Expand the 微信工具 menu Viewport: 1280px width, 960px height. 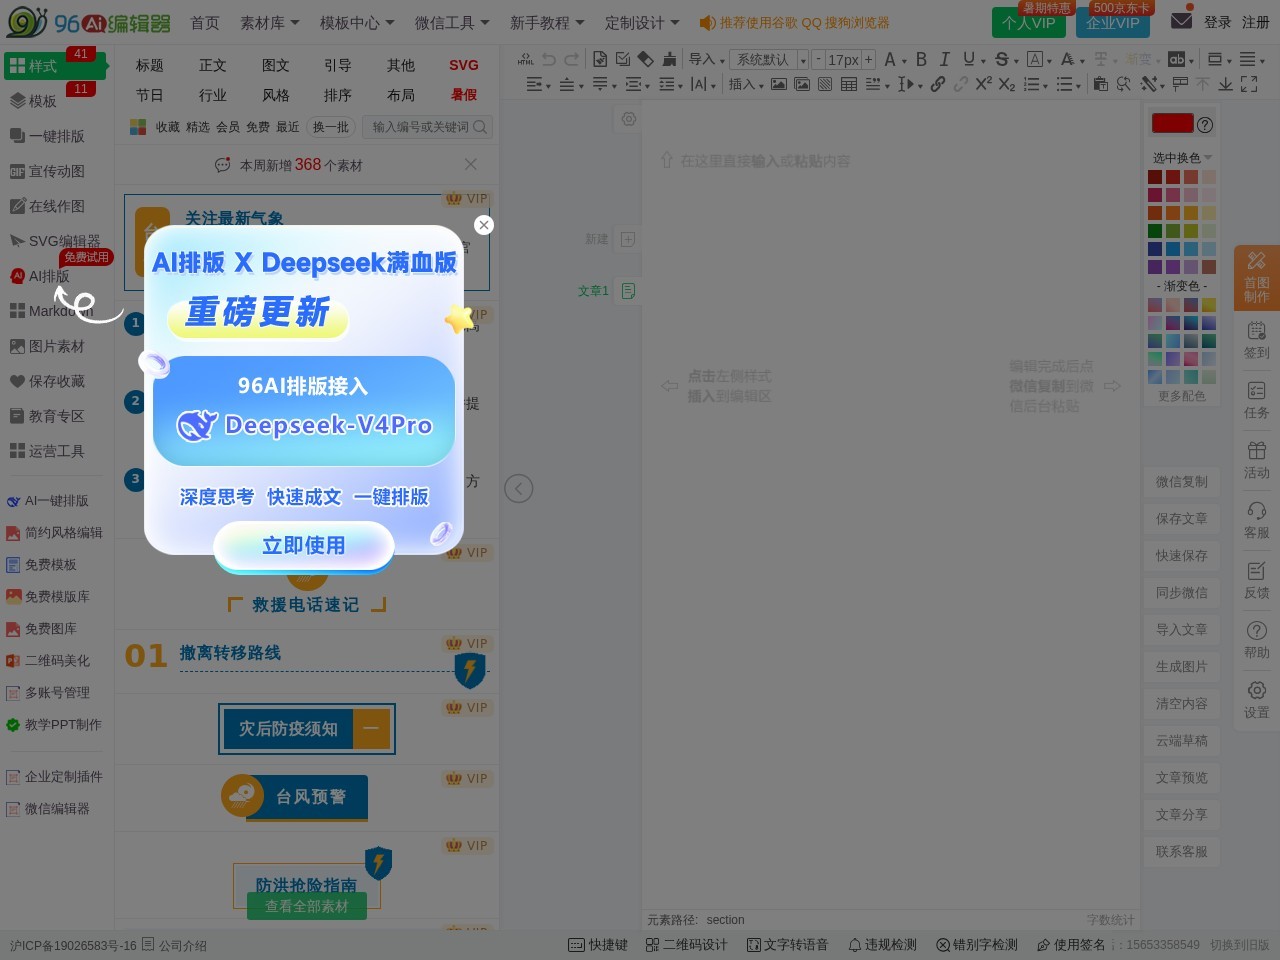pyautogui.click(x=452, y=22)
